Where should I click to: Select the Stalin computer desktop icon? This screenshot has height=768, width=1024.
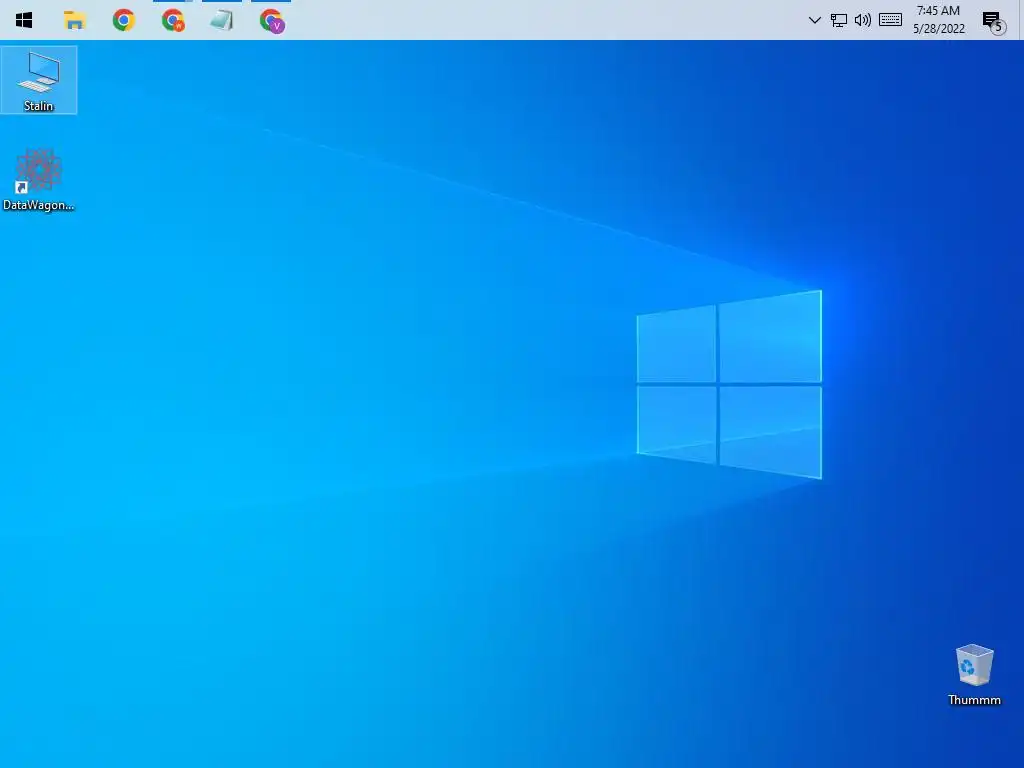pyautogui.click(x=39, y=80)
